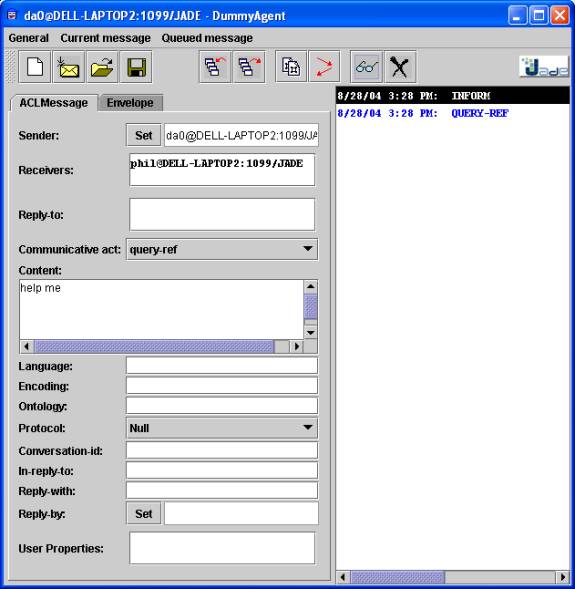Click the Set button next to Sender
The image size is (575, 589).
143,135
